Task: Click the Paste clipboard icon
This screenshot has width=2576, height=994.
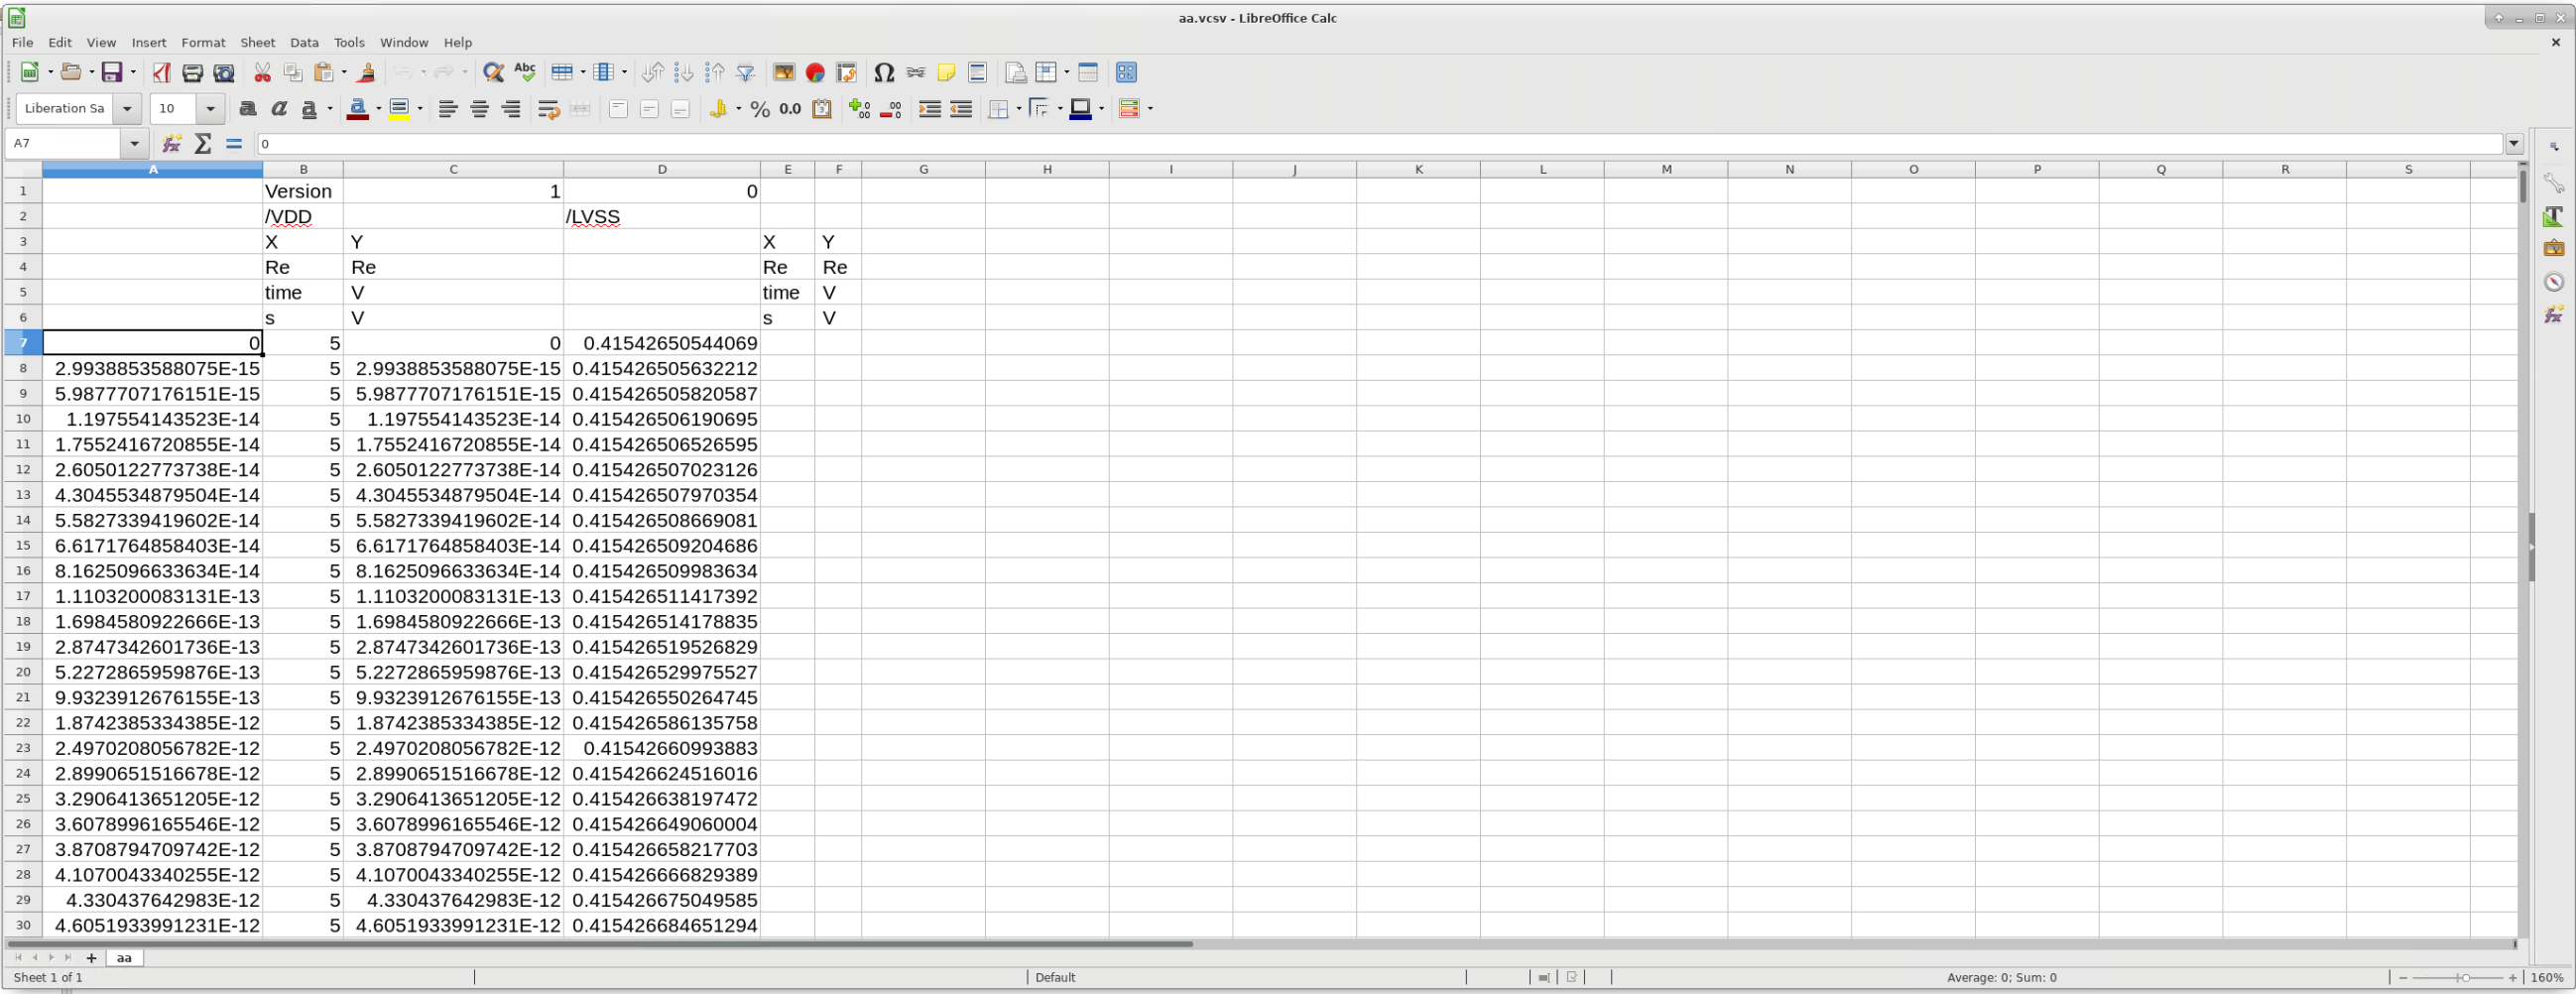Action: point(323,72)
